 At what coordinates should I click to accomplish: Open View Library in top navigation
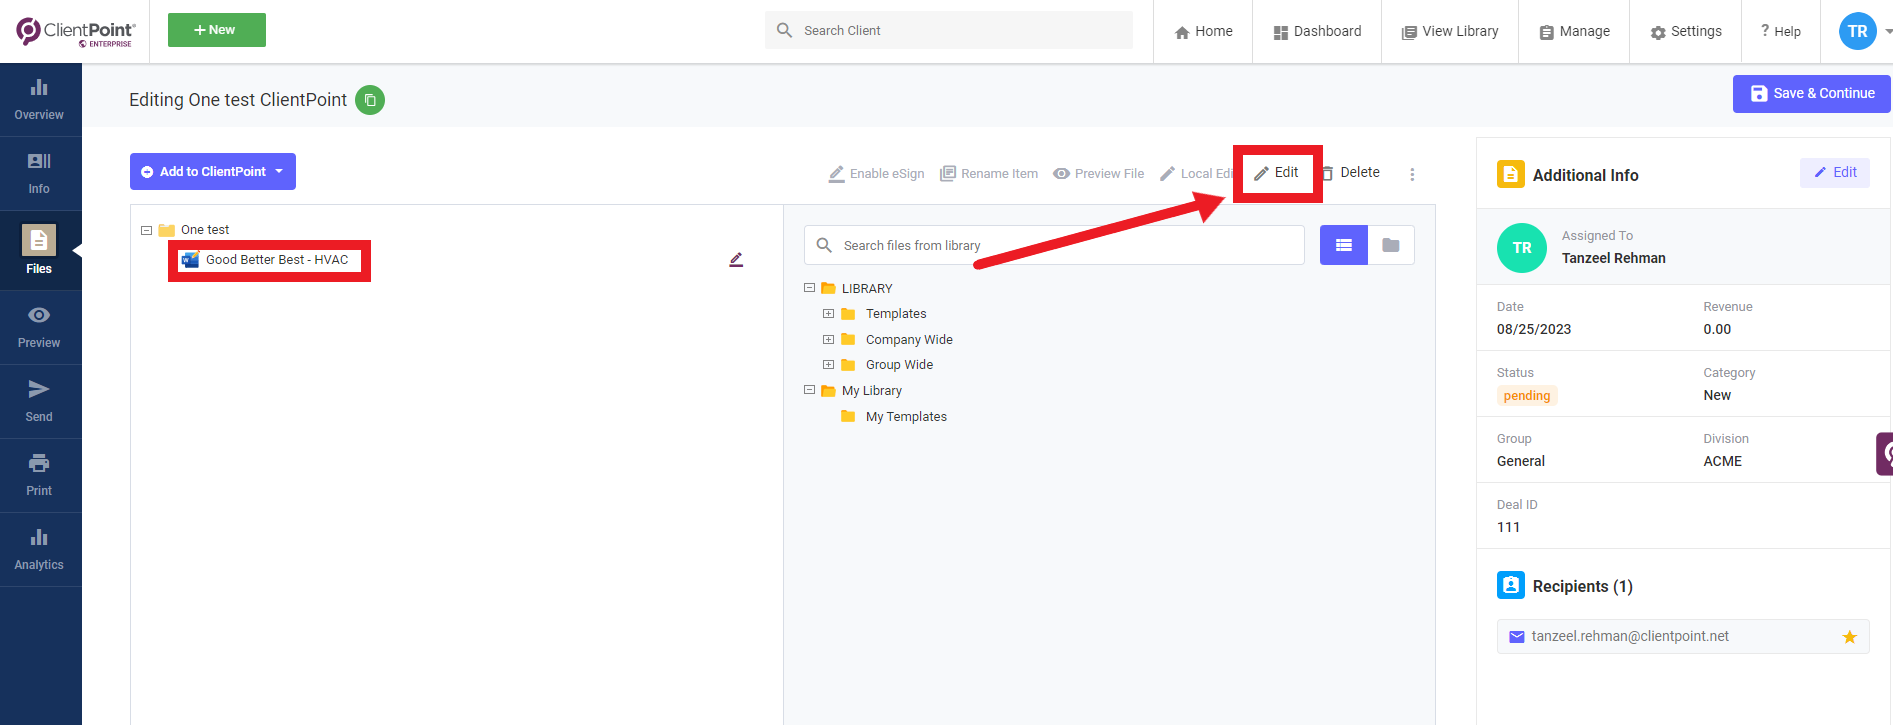(1450, 31)
